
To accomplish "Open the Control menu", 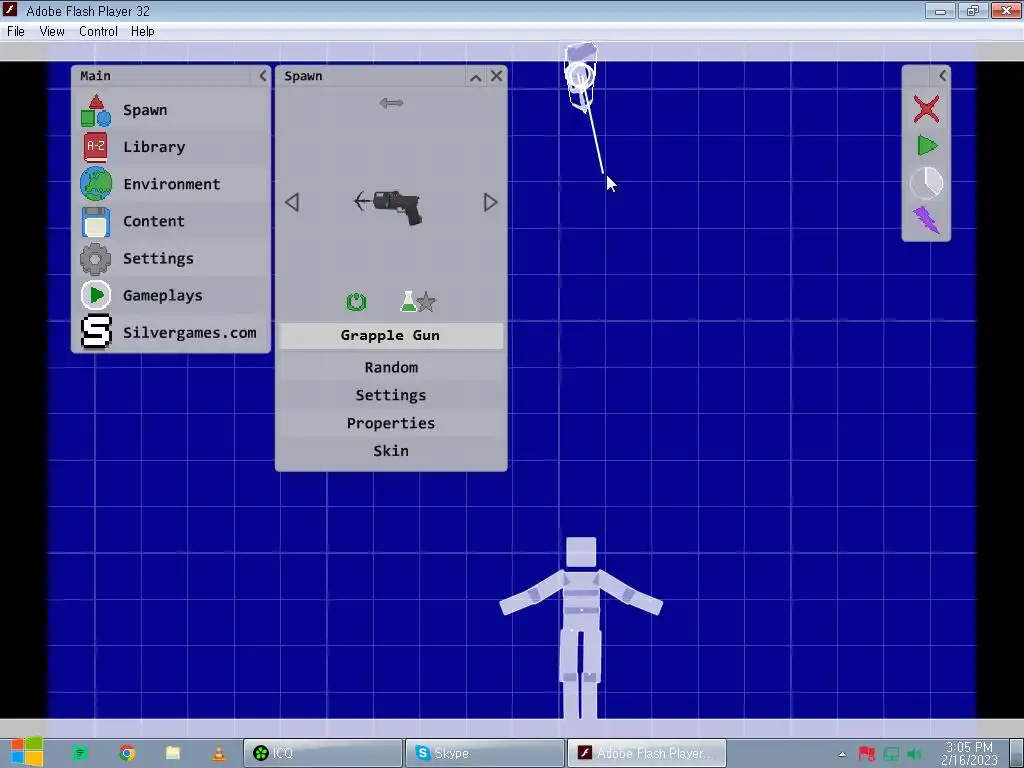I will point(98,31).
